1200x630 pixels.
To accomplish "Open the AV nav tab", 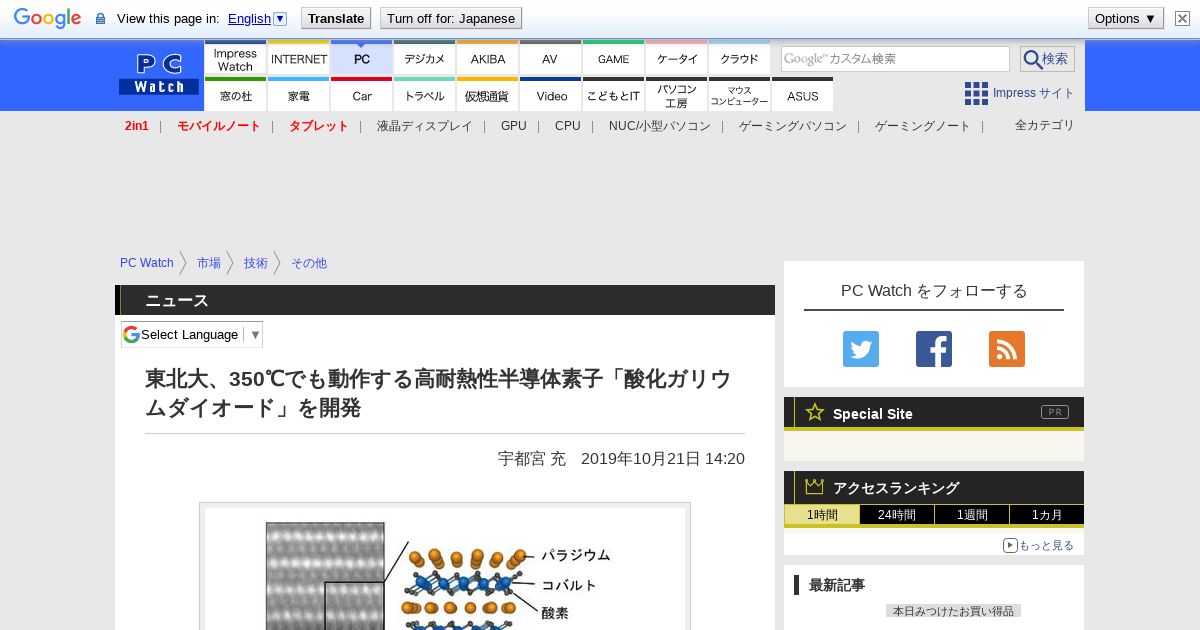I will click(x=550, y=58).
